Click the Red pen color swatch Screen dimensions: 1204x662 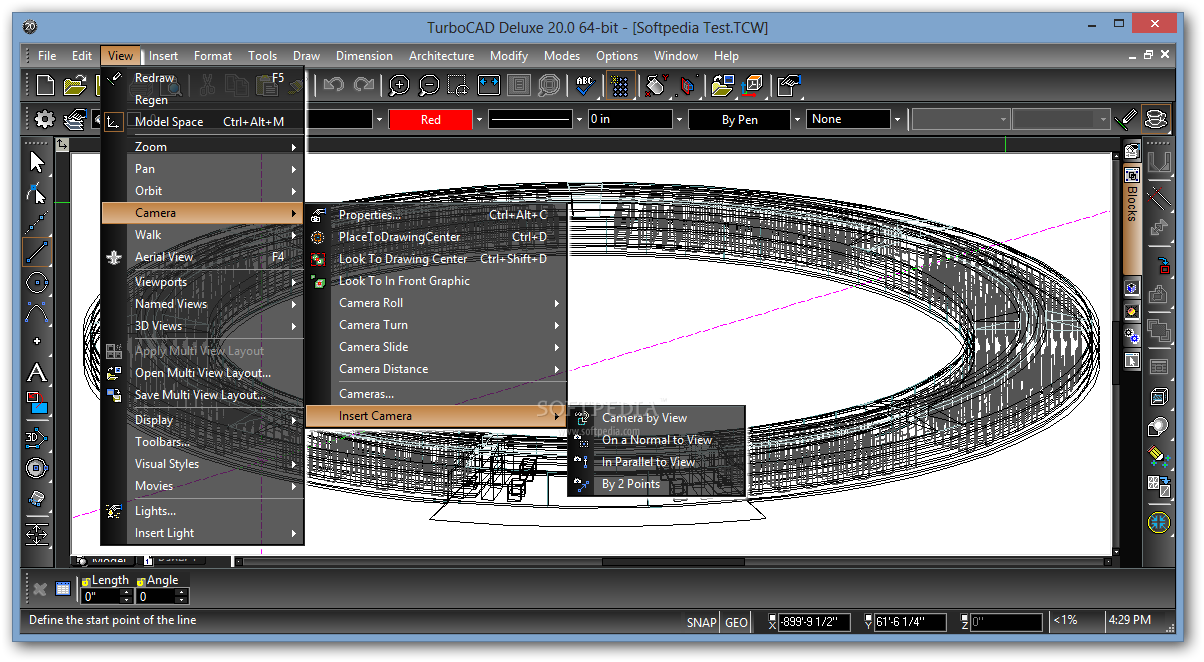point(430,120)
